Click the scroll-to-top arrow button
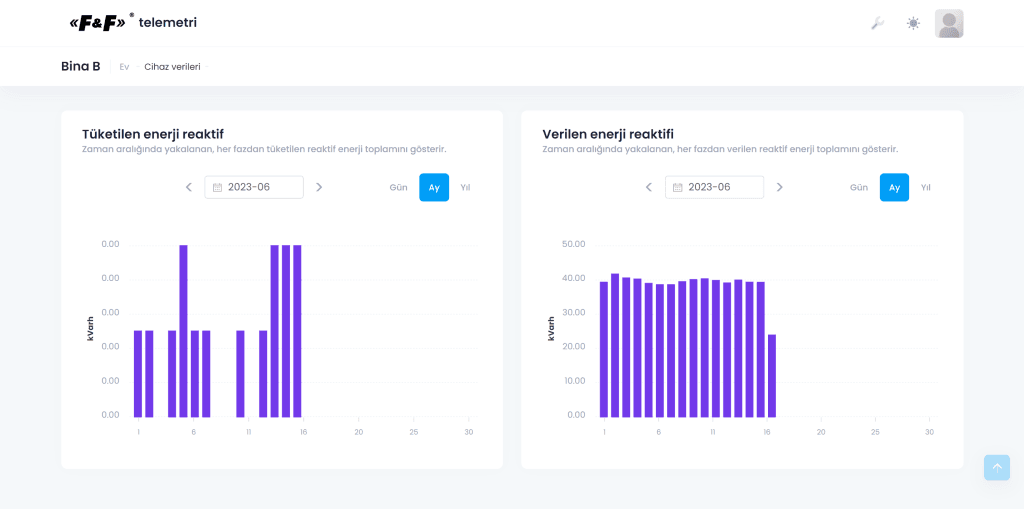The height and width of the screenshot is (509, 1024). pyautogui.click(x=997, y=467)
